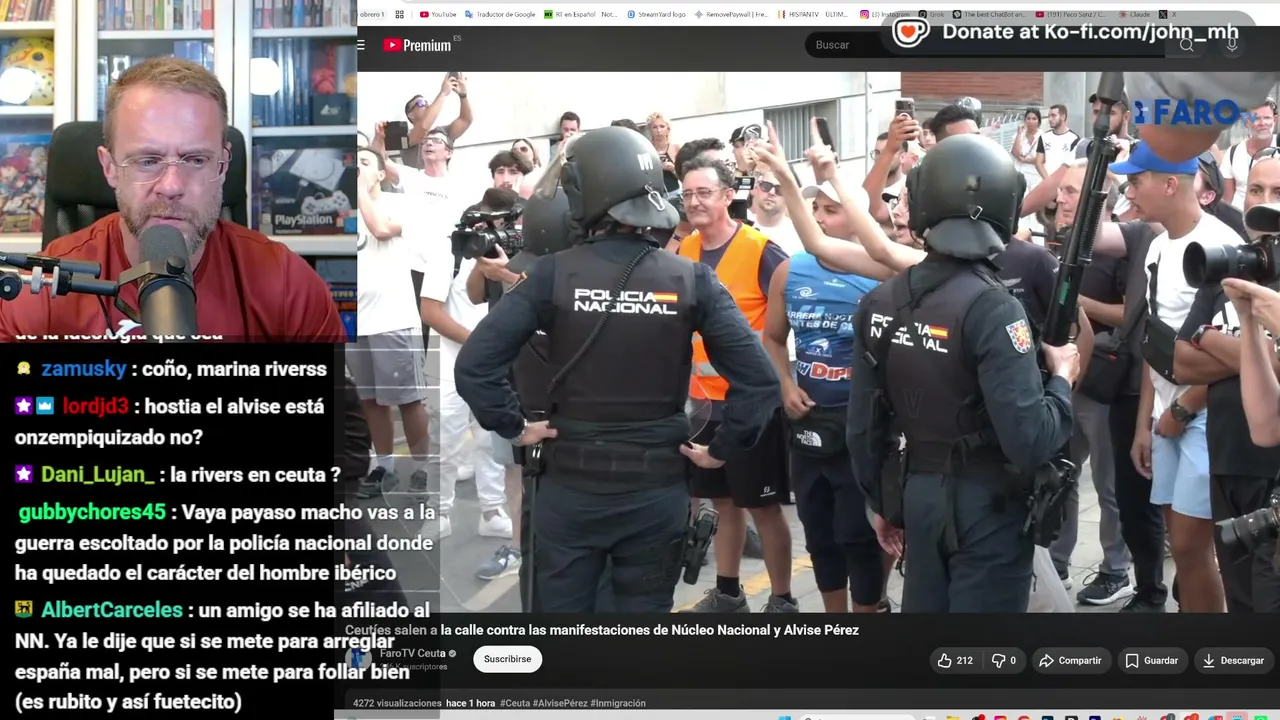Open the Traductor de Google bookmark
1280x720 pixels.
click(500, 14)
